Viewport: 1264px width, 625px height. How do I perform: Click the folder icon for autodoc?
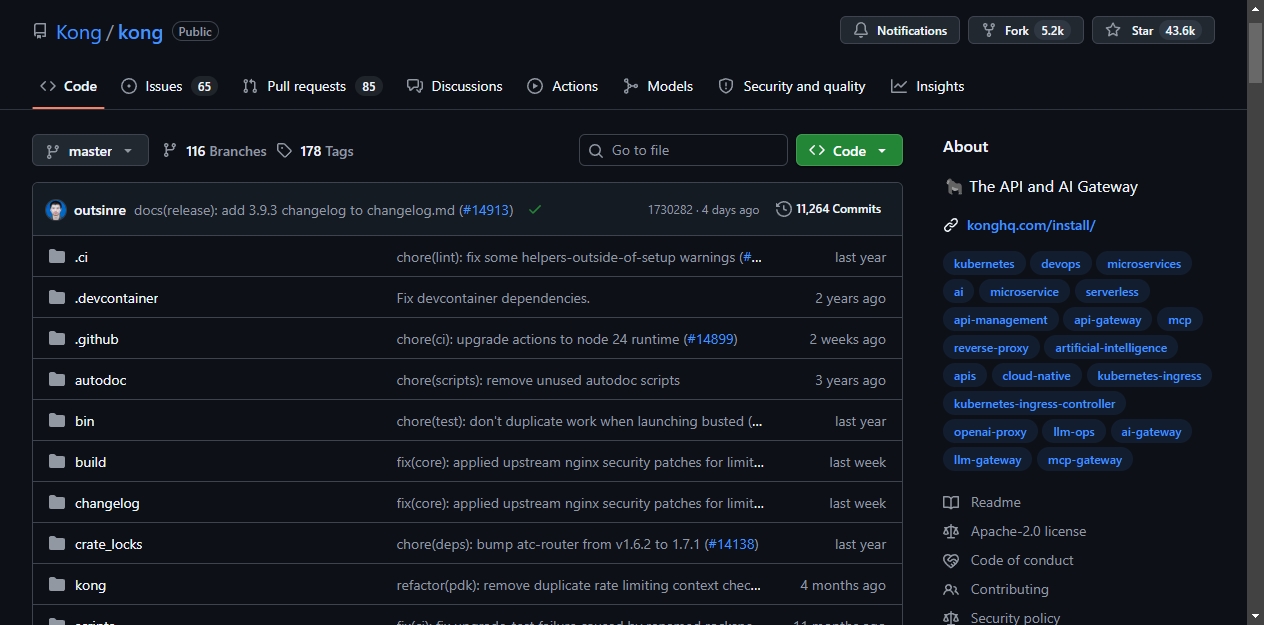click(57, 380)
